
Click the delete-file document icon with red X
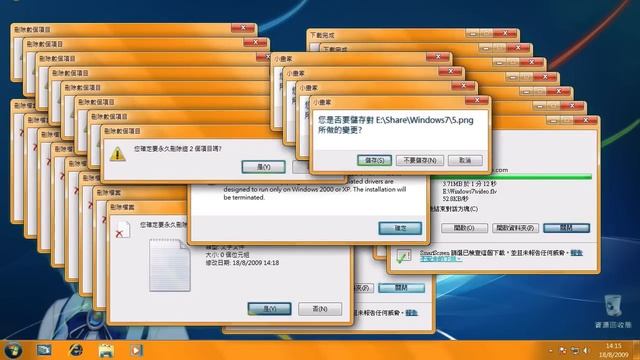[x=123, y=229]
